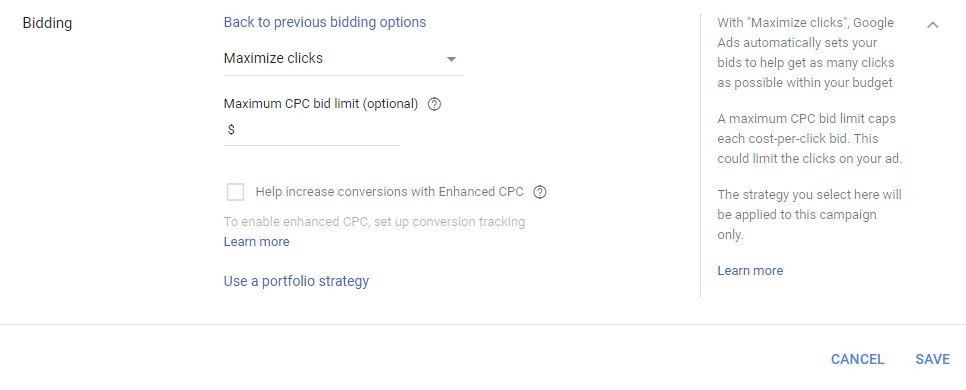
Task: Click the 'applied to this campaign only' note
Action: 810,214
